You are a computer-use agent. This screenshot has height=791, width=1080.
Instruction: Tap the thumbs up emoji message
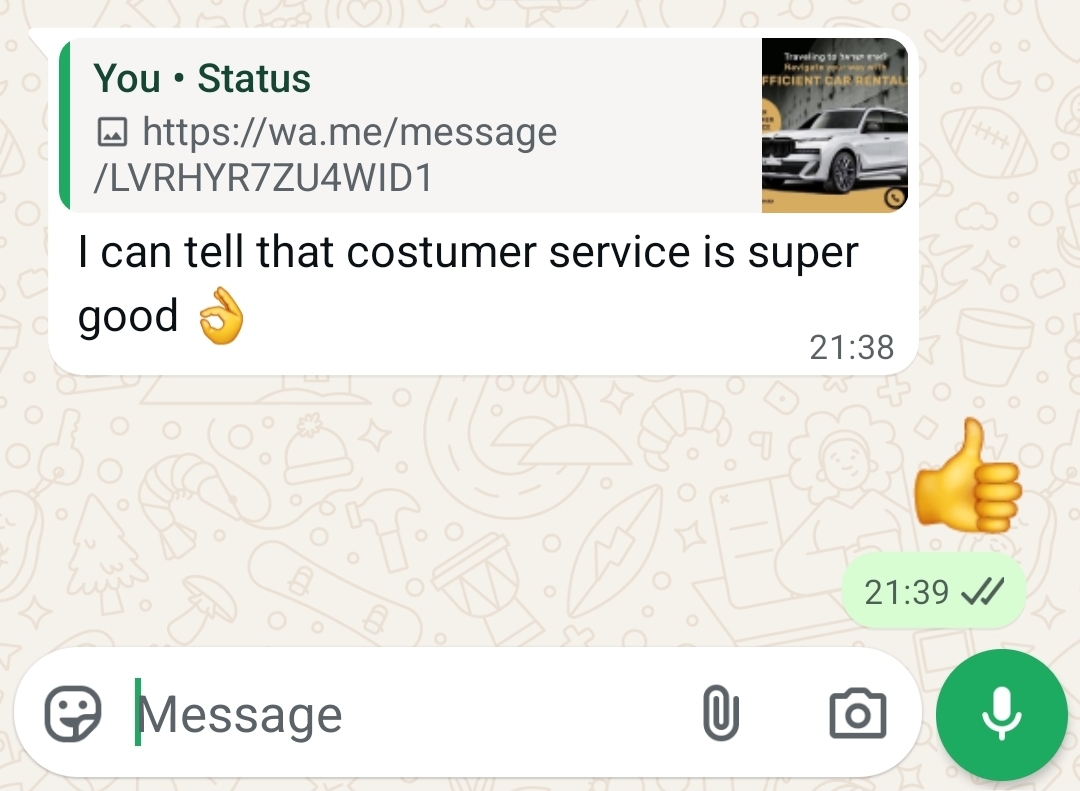(x=968, y=476)
